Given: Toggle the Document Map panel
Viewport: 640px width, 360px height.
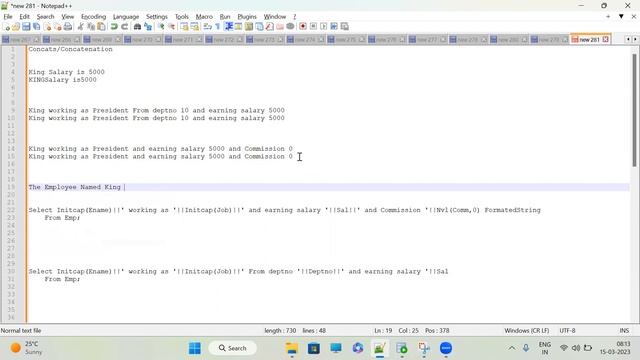Looking at the screenshot, I should pos(249,27).
